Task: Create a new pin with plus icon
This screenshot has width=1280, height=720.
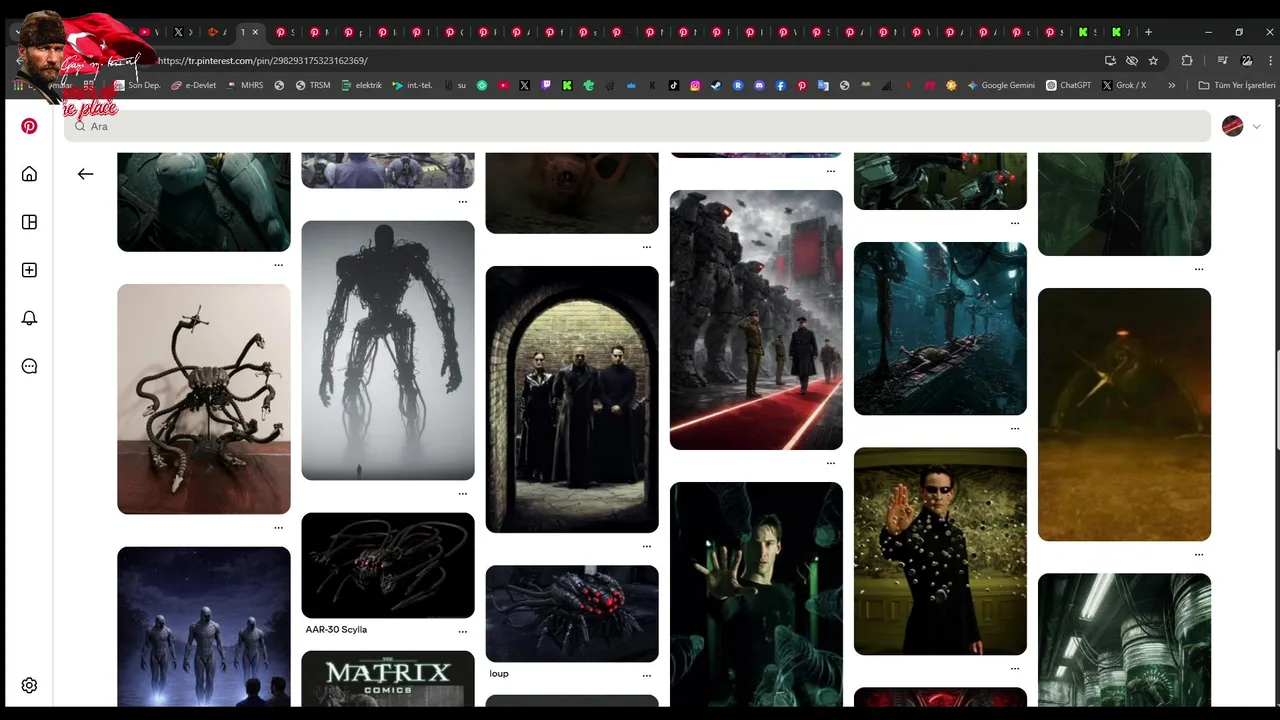Action: [x=29, y=270]
